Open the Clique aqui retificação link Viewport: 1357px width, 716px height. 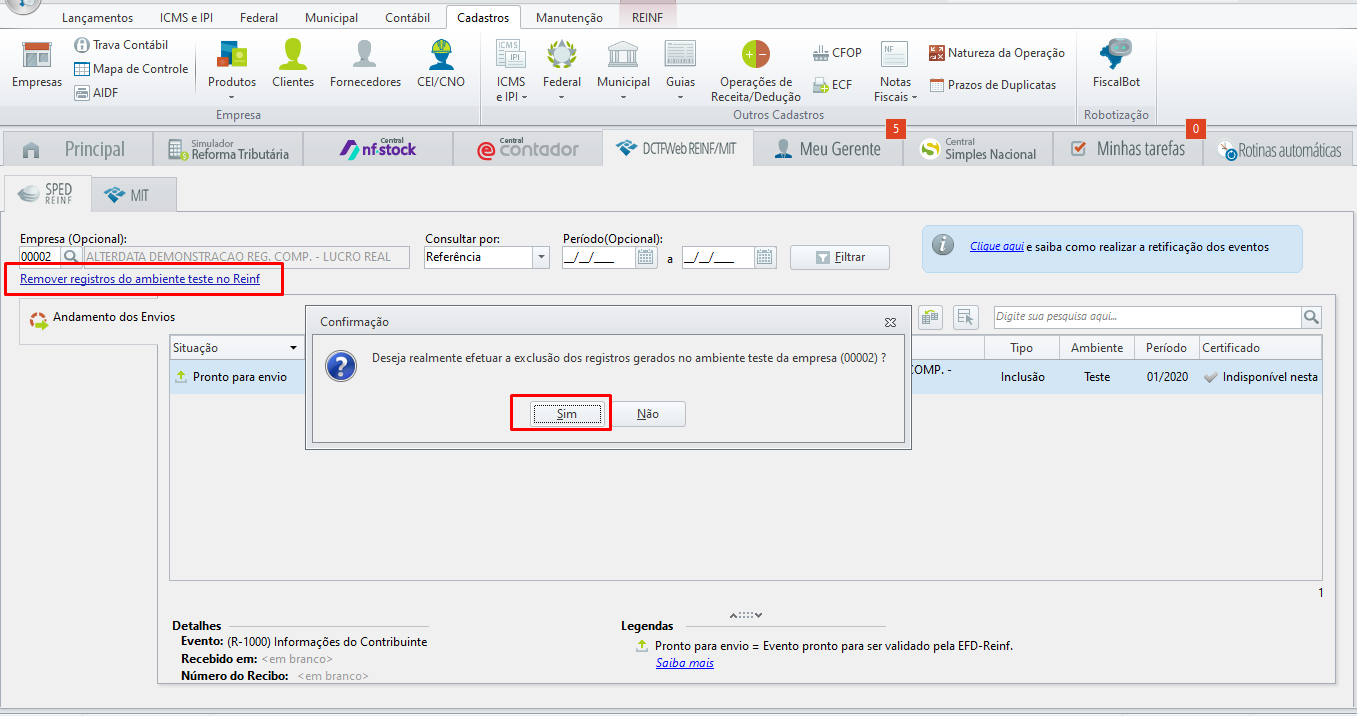[x=997, y=246]
